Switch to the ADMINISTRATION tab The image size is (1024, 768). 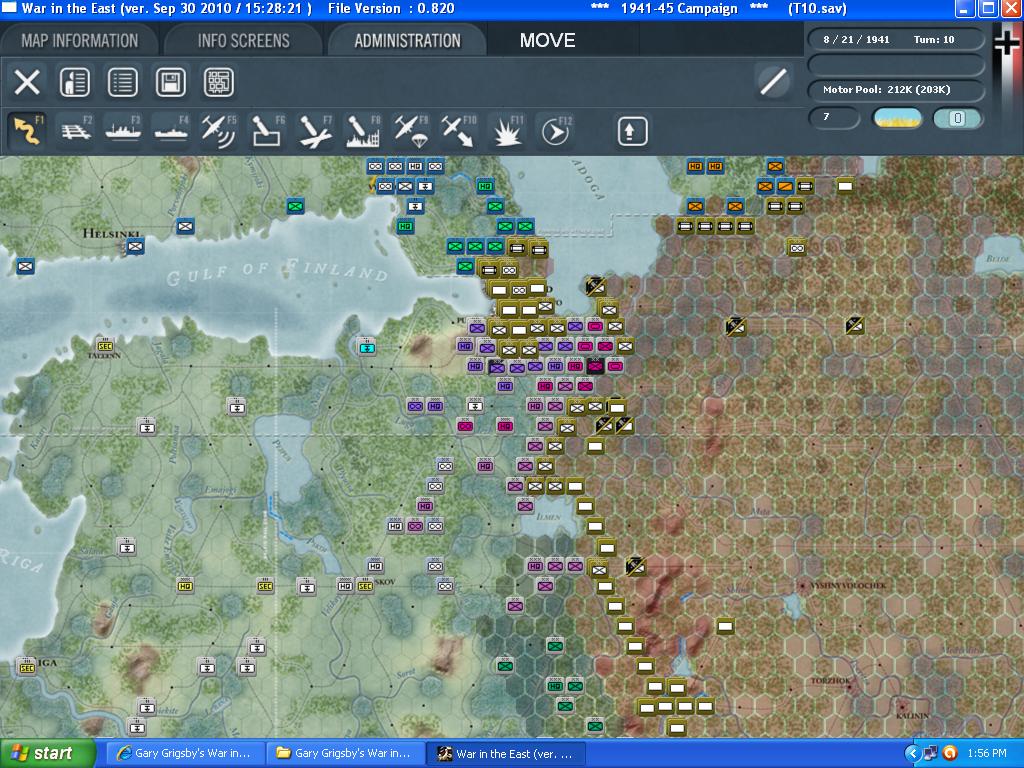coord(407,40)
